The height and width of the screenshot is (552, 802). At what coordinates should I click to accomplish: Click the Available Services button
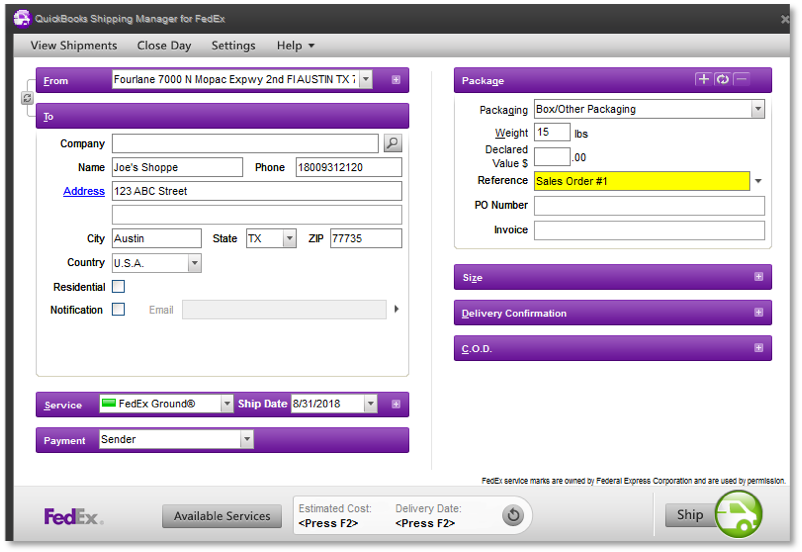222,516
